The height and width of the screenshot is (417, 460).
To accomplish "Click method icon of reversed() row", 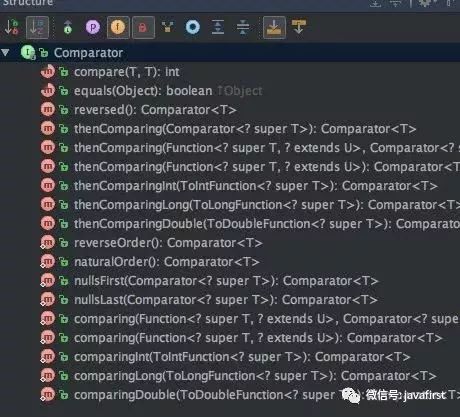I will pyautogui.click(x=47, y=109).
